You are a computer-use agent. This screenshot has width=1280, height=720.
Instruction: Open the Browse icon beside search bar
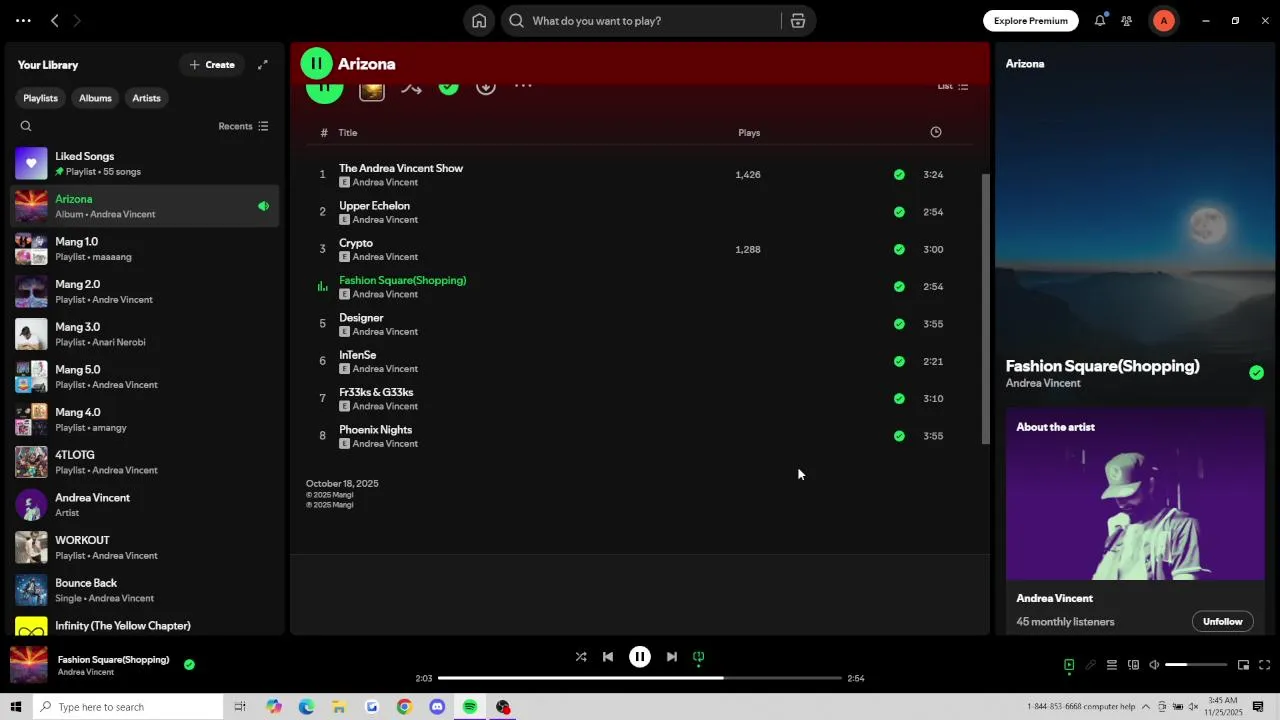(798, 21)
